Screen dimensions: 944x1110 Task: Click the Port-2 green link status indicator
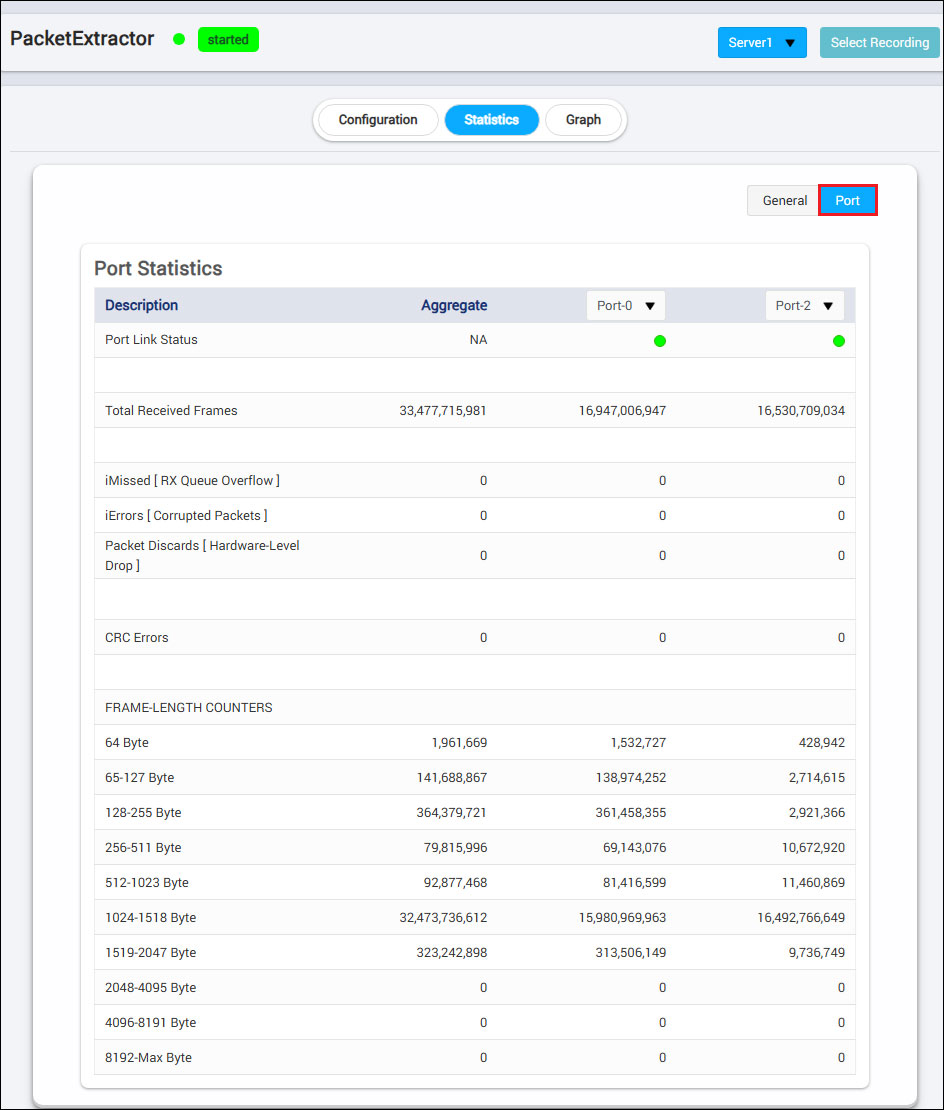click(x=839, y=341)
